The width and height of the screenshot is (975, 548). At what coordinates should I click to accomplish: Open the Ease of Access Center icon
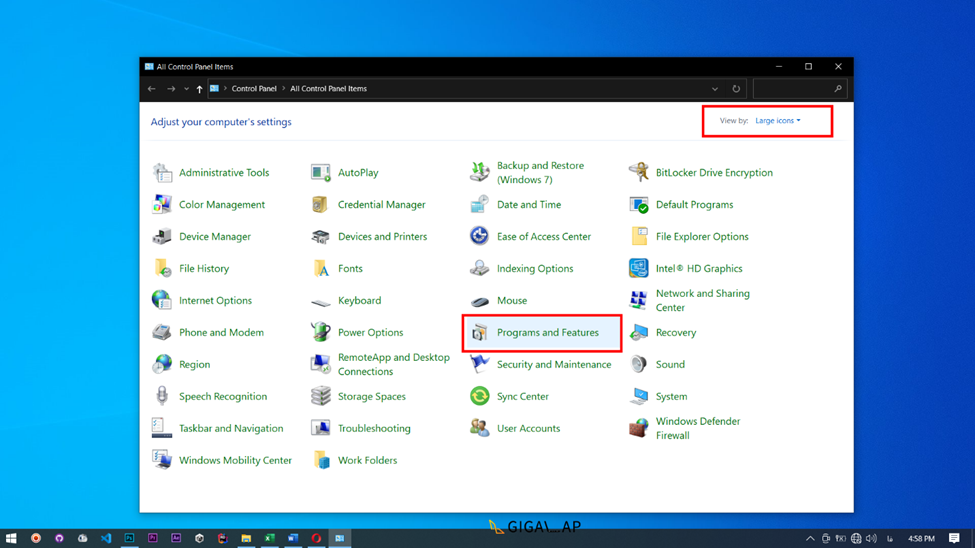coord(479,236)
